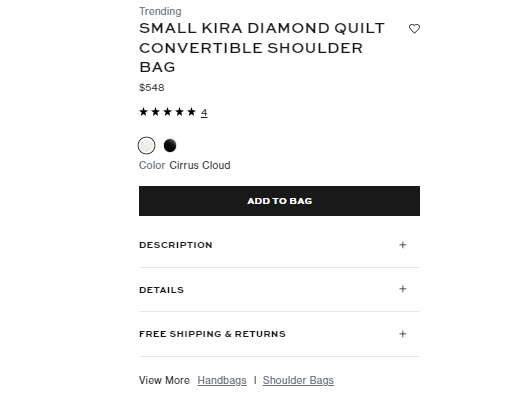The width and height of the screenshot is (523, 397).
Task: Click the plus icon beside Details
Action: [403, 289]
